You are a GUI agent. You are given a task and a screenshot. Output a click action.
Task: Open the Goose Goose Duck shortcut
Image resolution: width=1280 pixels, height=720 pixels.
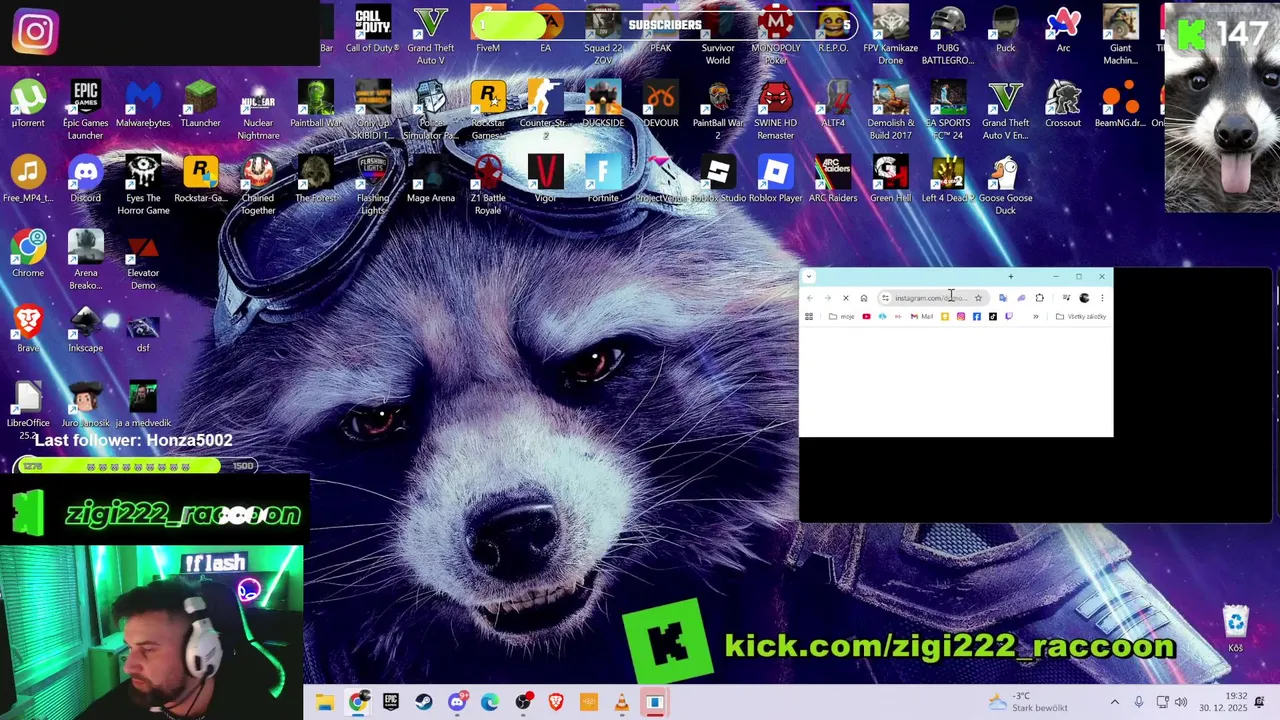1005,185
